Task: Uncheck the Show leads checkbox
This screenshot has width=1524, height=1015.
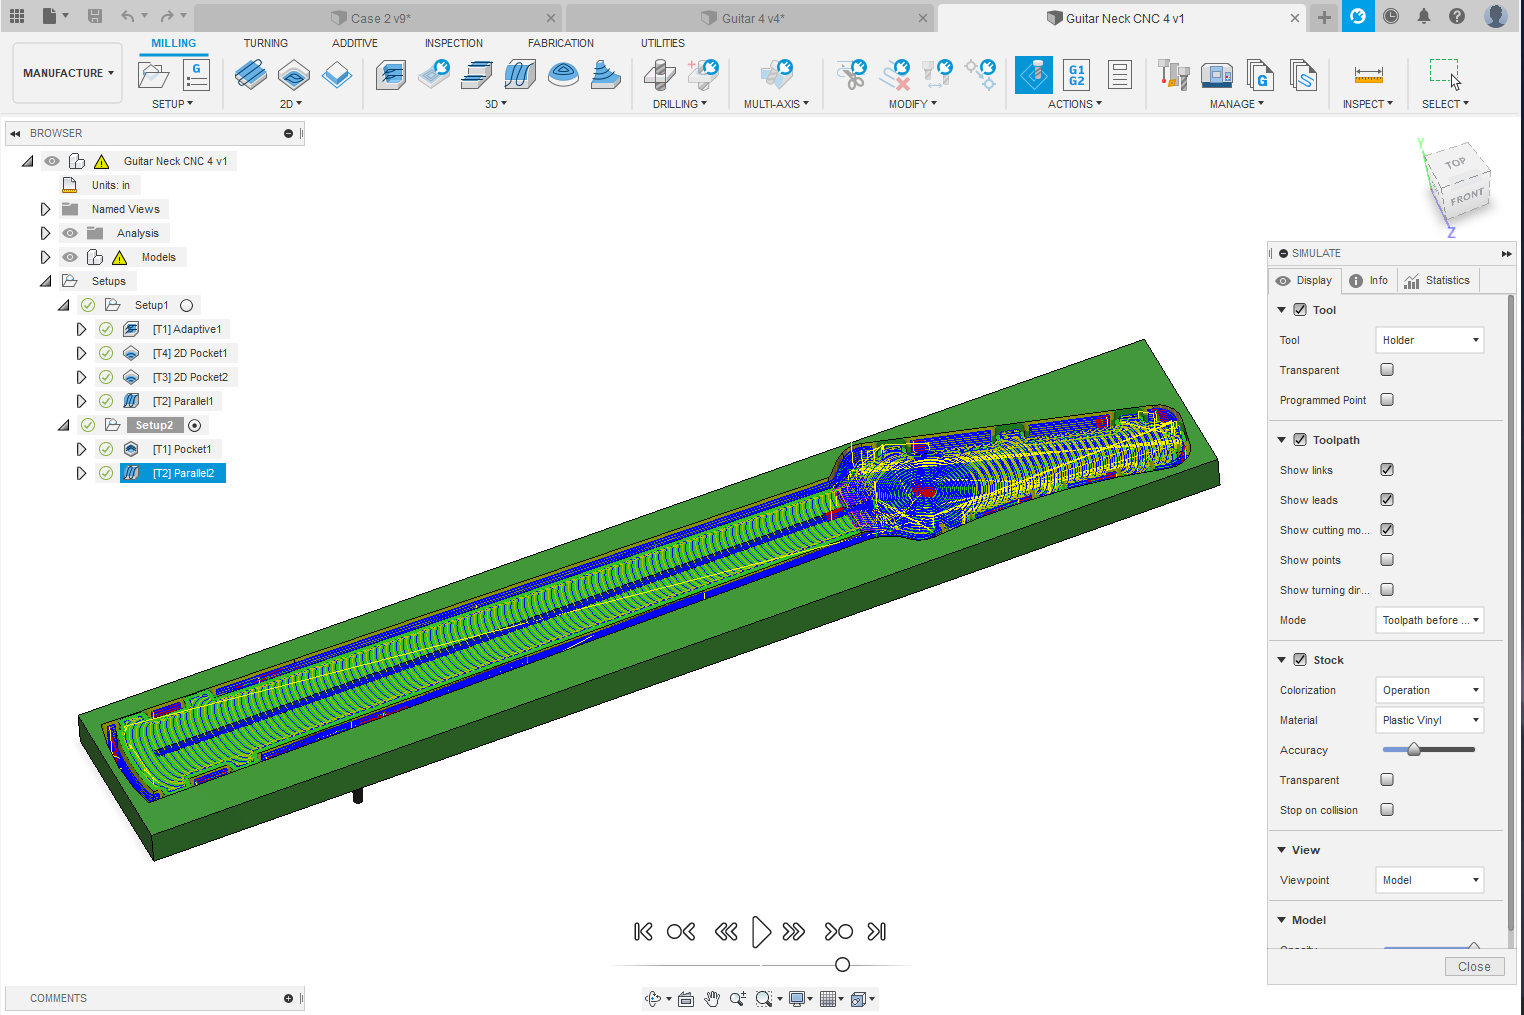Action: [1387, 500]
